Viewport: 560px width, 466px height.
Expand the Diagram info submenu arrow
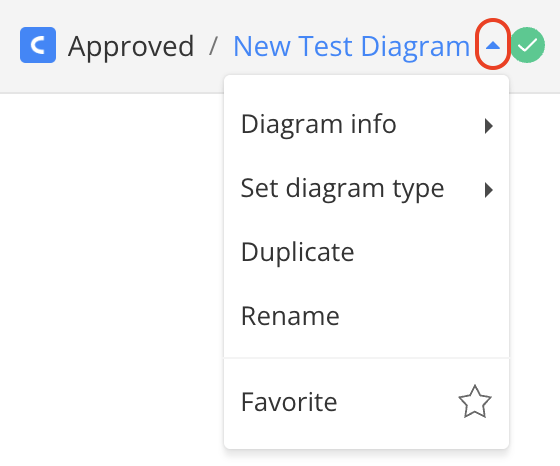[489, 126]
